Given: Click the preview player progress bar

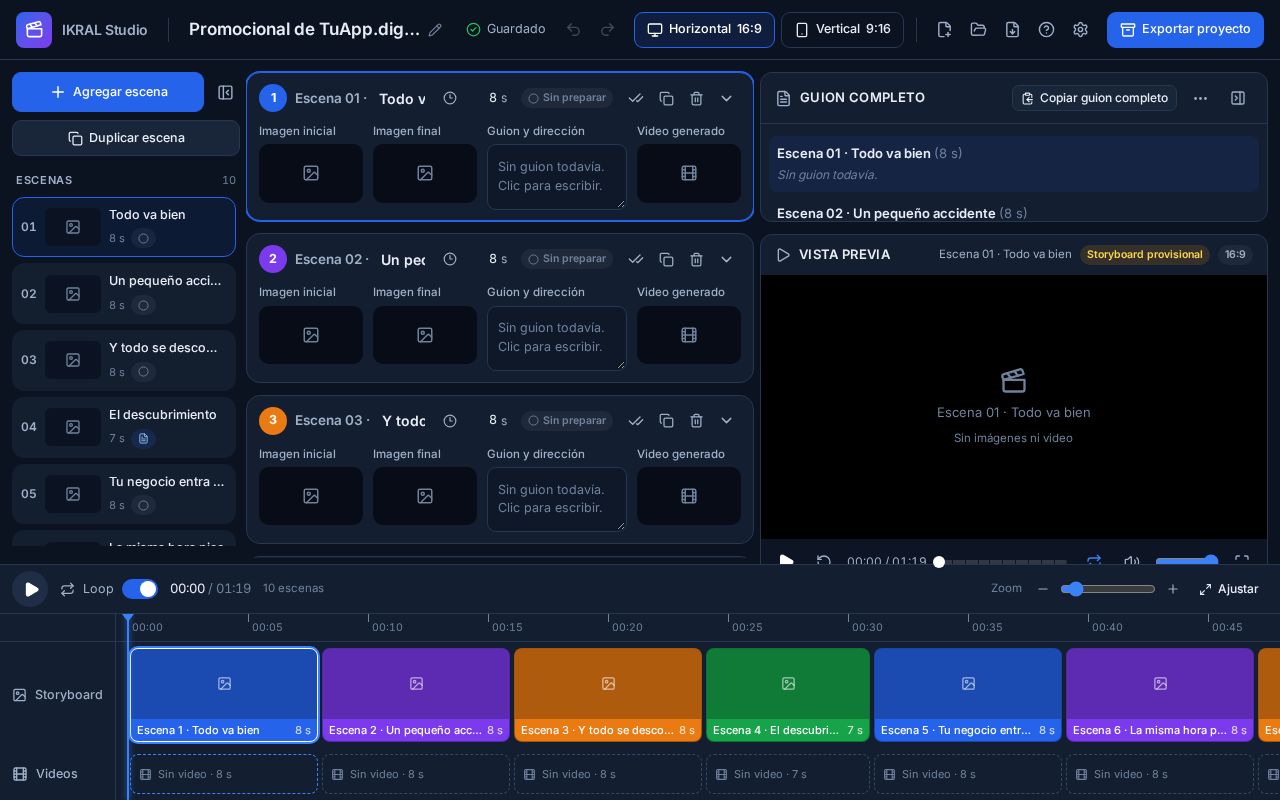Looking at the screenshot, I should pyautogui.click(x=1003, y=562).
